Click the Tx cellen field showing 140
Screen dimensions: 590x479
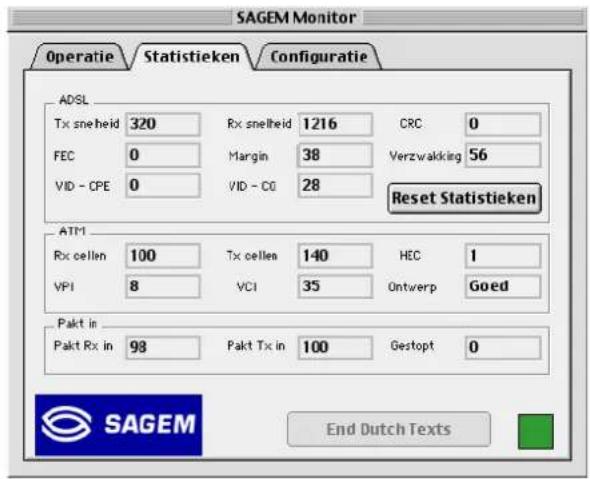click(335, 256)
